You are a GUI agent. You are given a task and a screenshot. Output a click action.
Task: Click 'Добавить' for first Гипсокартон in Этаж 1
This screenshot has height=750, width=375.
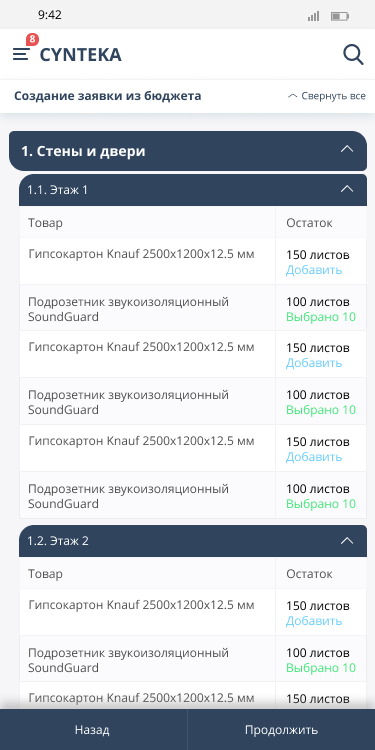[314, 270]
